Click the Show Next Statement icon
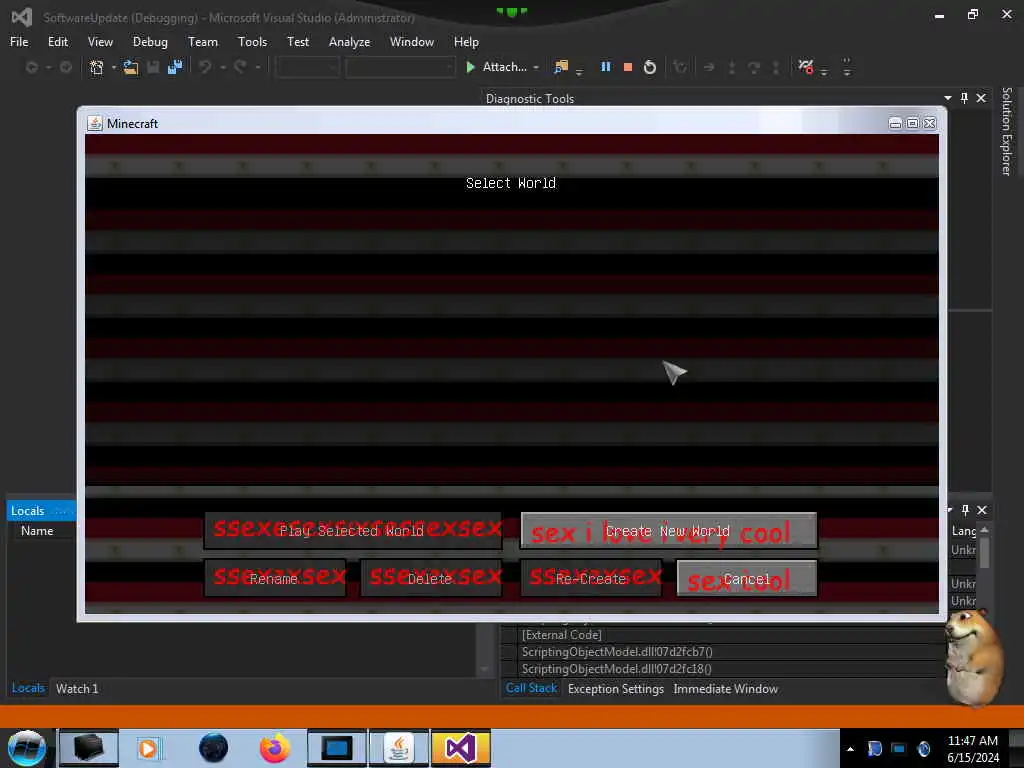The image size is (1024, 768). pyautogui.click(x=709, y=67)
